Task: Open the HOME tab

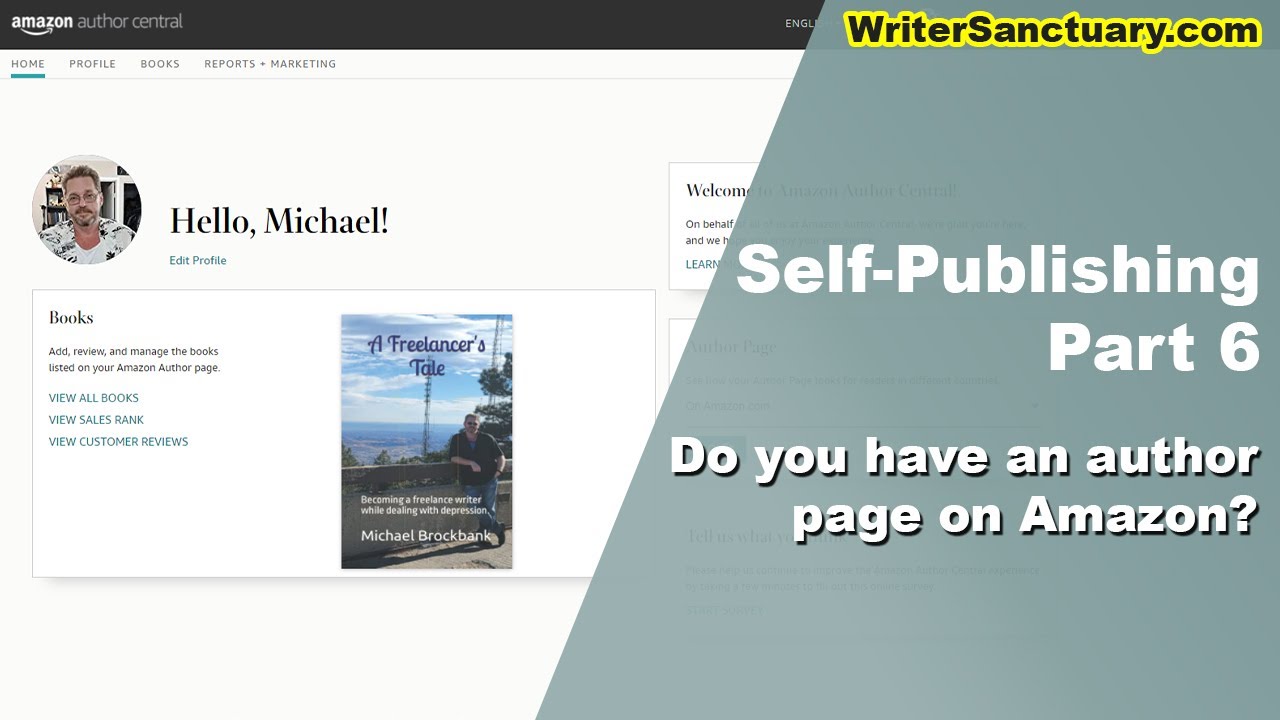Action: pos(28,64)
